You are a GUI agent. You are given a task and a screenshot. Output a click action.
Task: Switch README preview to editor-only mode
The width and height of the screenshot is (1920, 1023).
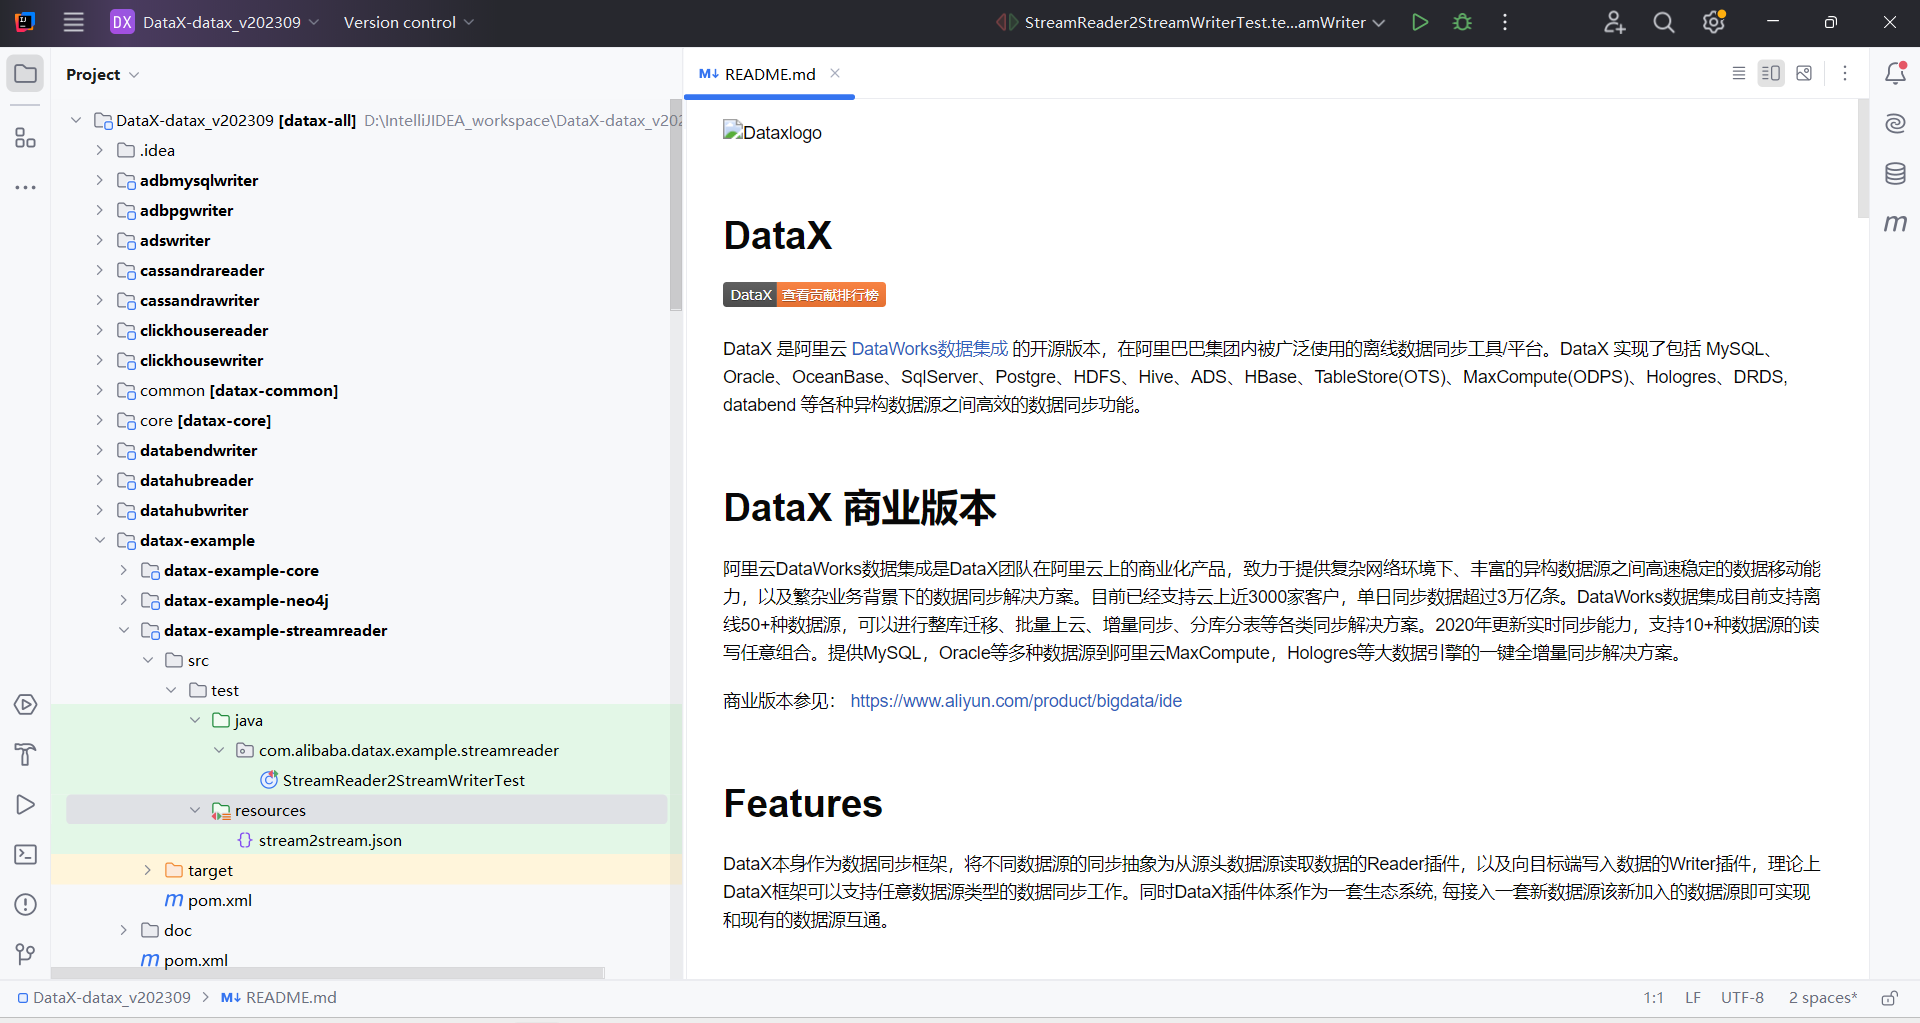[x=1739, y=73]
